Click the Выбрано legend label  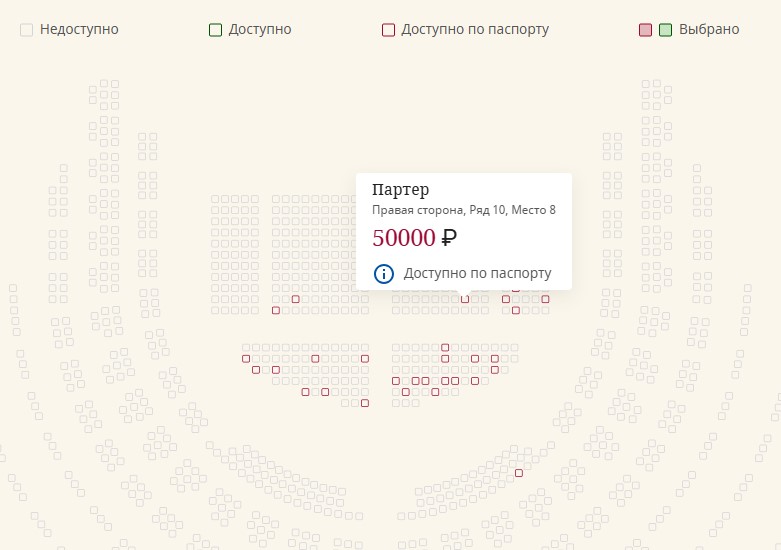point(709,29)
